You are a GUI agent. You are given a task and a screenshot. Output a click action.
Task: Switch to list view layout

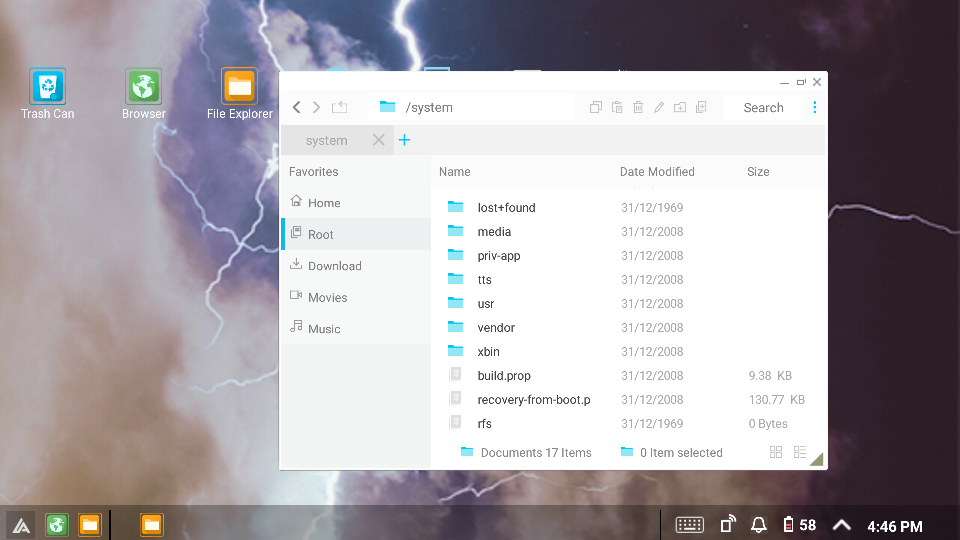tap(800, 452)
